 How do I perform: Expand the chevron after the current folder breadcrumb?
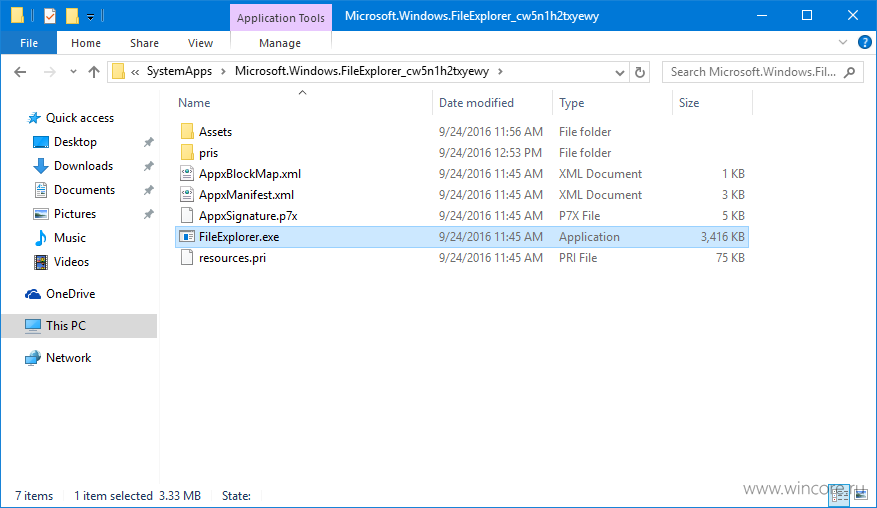500,72
